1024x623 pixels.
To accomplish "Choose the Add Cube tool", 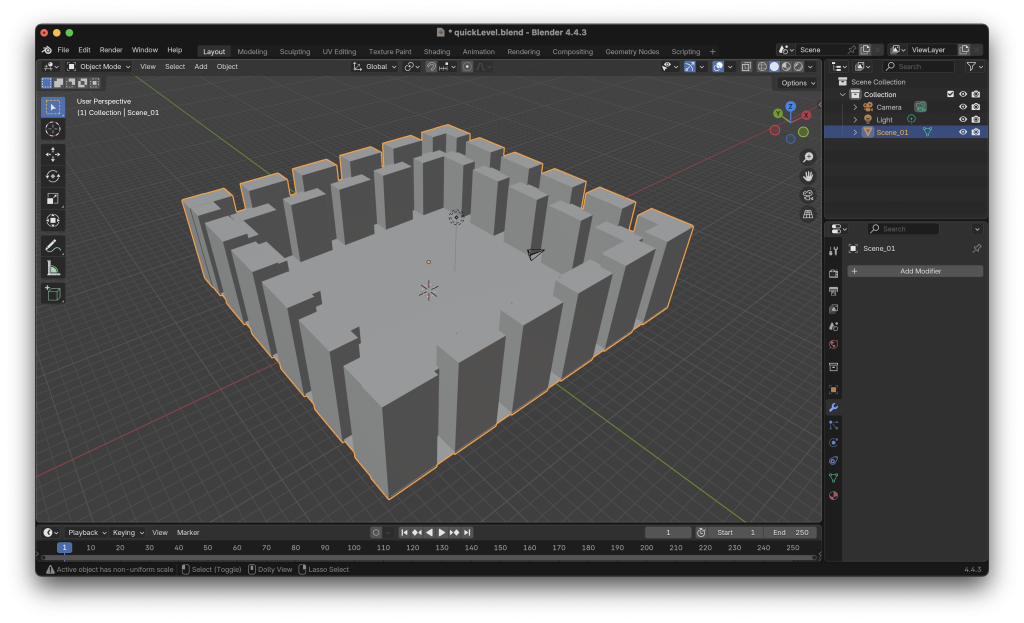I will 53,293.
